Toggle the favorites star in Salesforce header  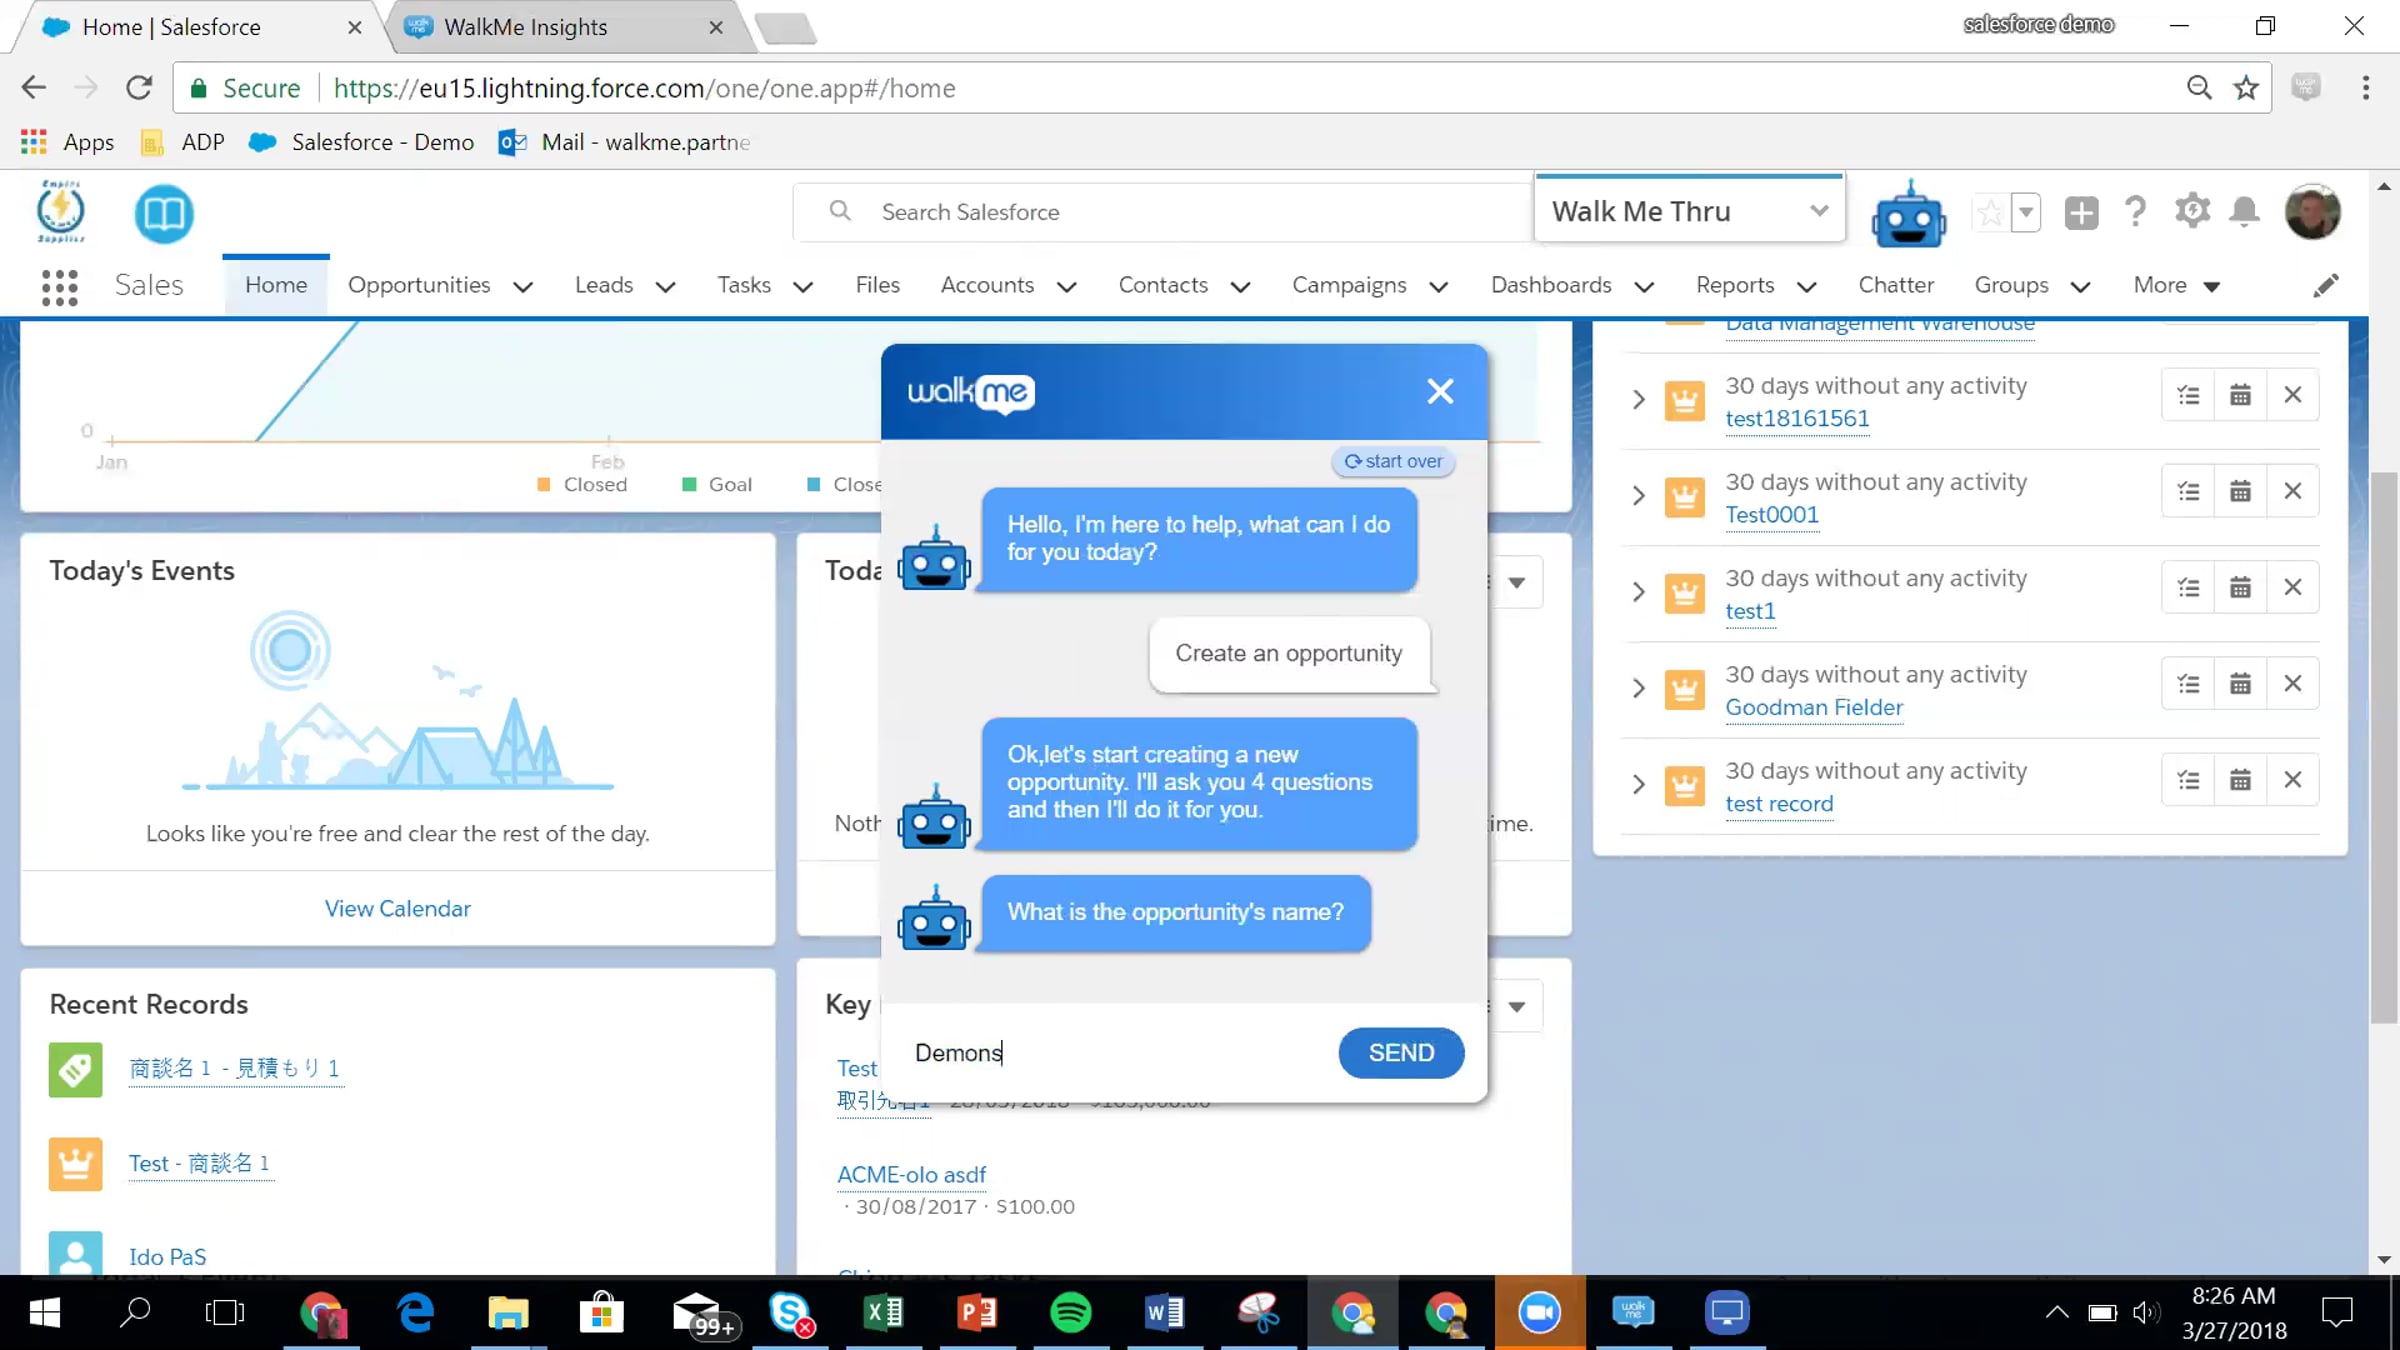(x=1990, y=213)
